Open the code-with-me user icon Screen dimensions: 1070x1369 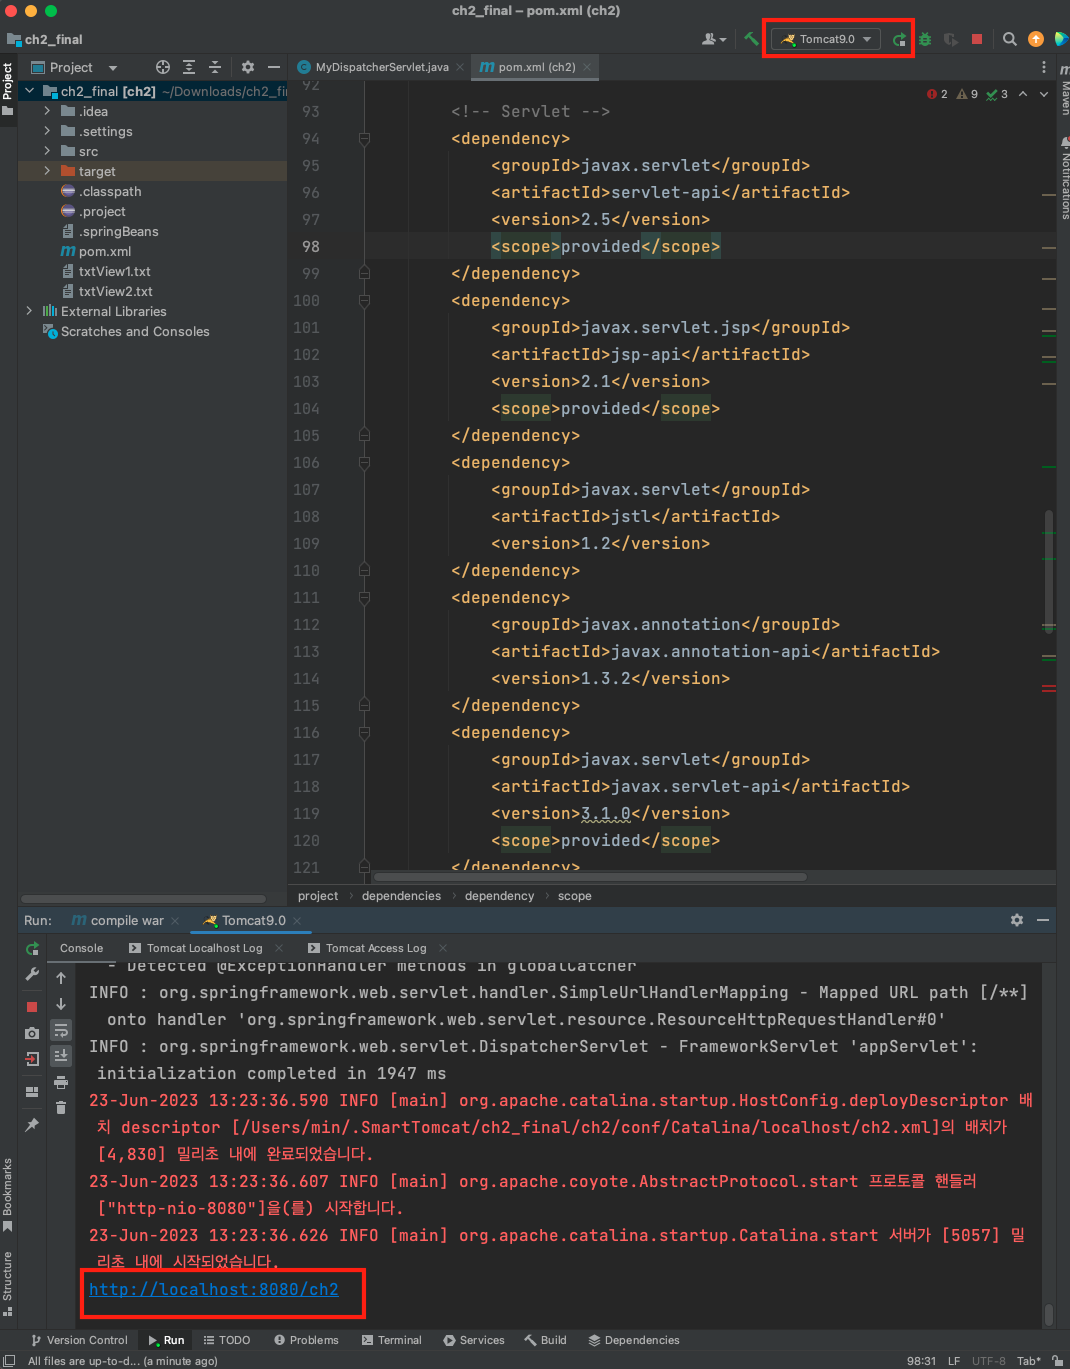pyautogui.click(x=713, y=39)
